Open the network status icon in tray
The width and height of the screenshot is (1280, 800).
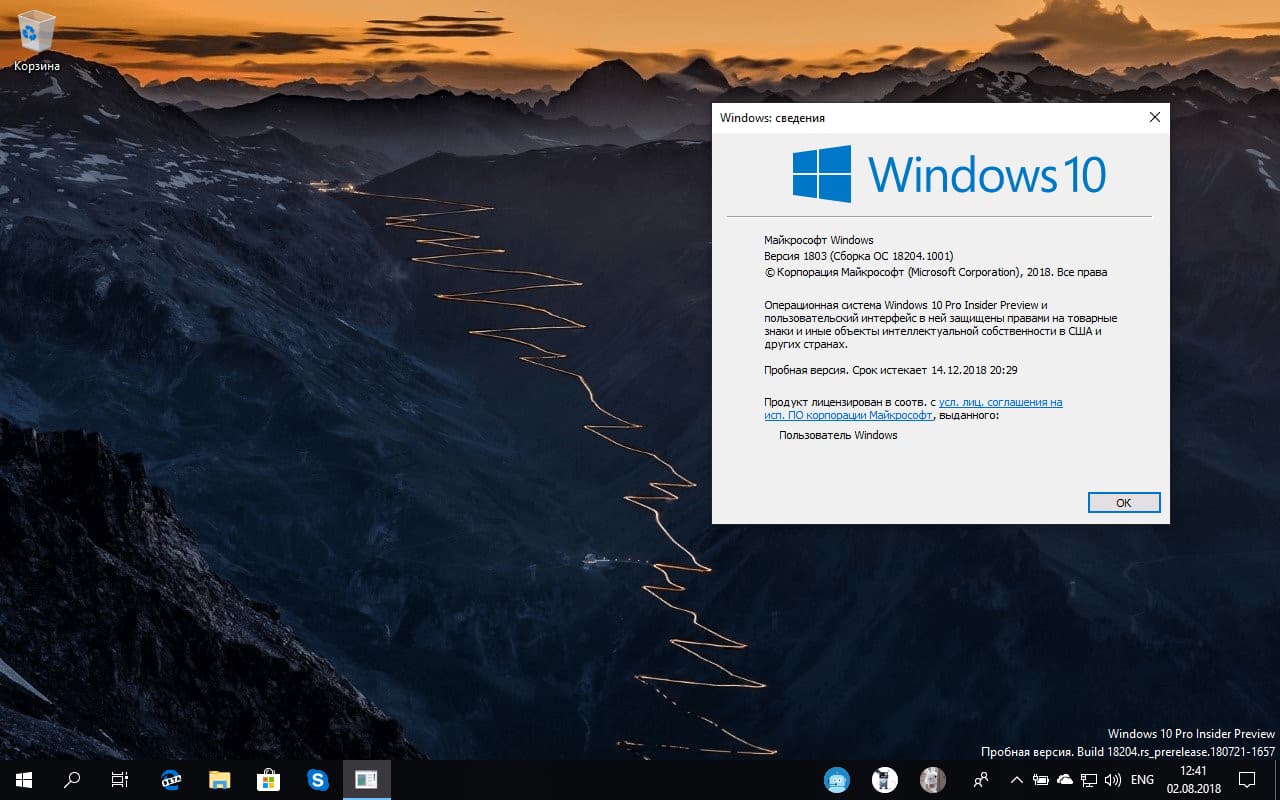pyautogui.click(x=1087, y=780)
